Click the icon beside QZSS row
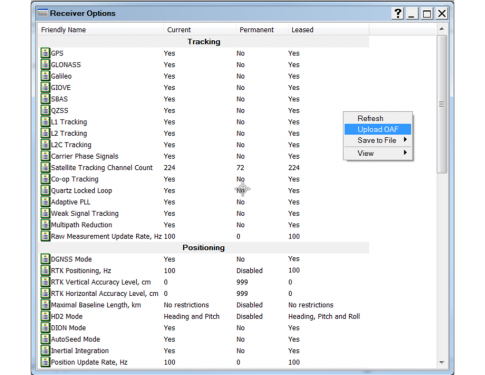 45,110
